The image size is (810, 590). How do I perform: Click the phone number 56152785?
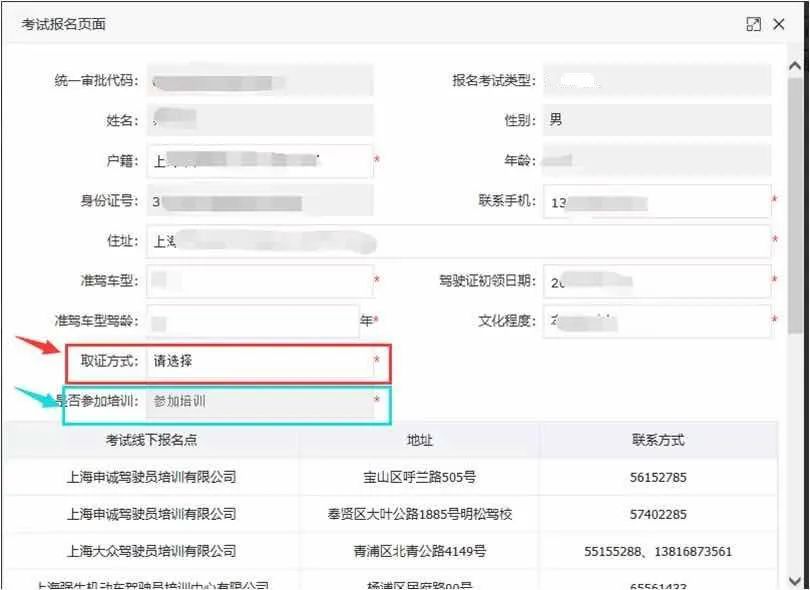point(658,477)
